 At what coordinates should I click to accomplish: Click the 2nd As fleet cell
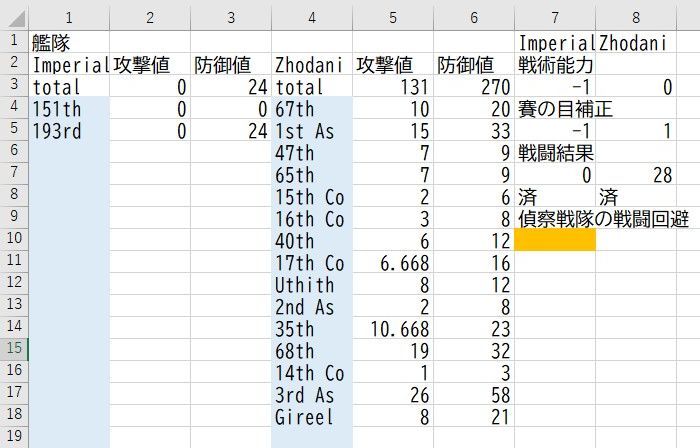tap(312, 306)
